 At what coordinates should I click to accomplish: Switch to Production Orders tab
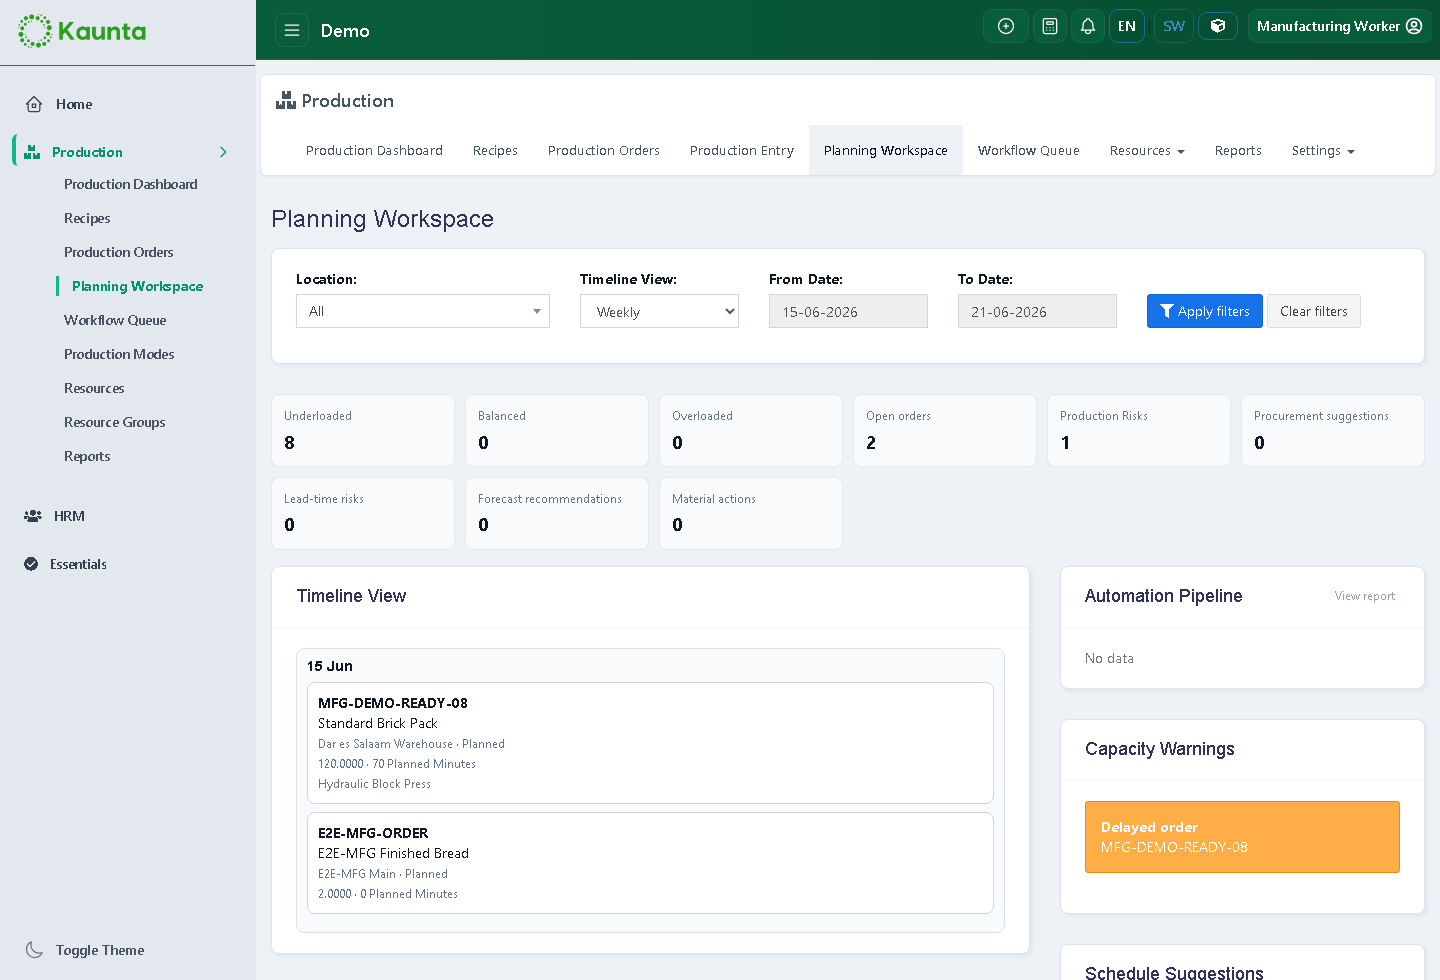coord(604,151)
